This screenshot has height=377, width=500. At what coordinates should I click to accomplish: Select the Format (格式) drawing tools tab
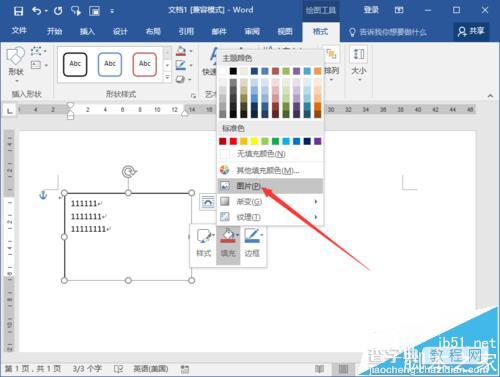pos(321,32)
